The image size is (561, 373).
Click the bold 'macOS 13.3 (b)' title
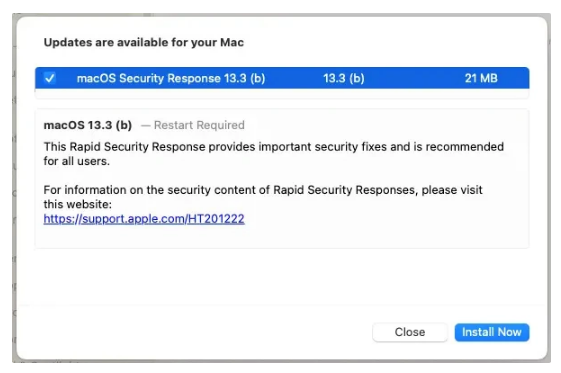[x=88, y=125]
